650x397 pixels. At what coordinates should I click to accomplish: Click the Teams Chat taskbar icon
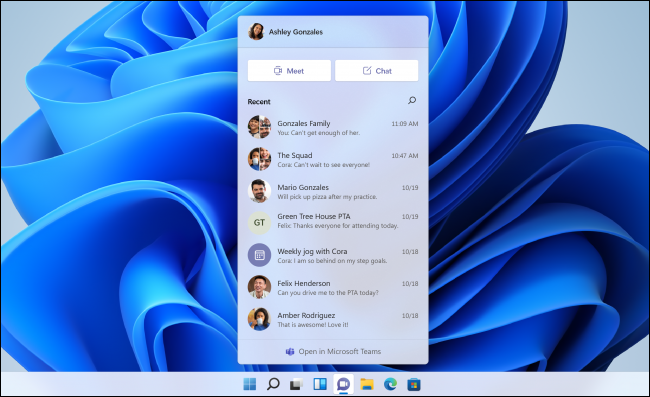click(343, 384)
